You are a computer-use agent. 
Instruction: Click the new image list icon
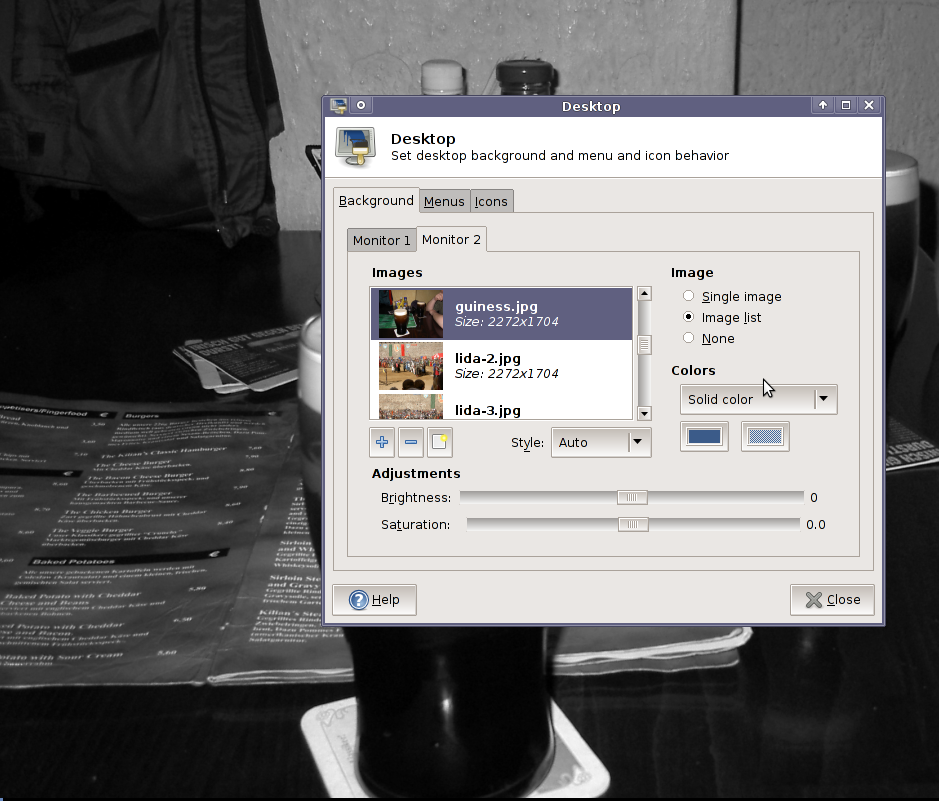click(x=439, y=442)
